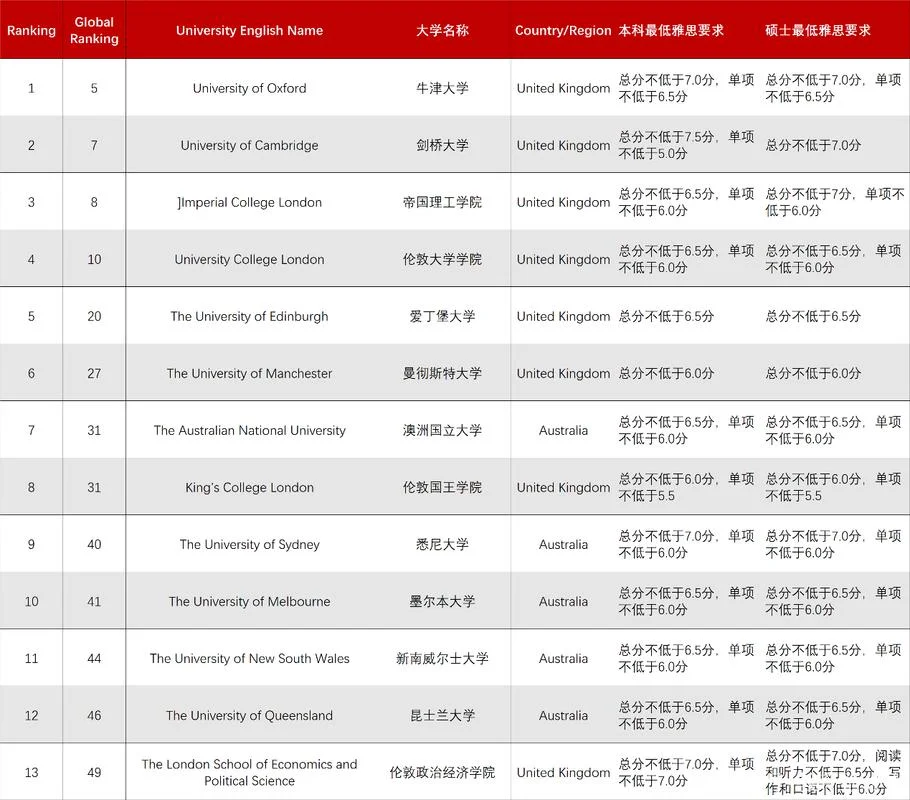Image resolution: width=910 pixels, height=800 pixels.
Task: Select global ranking cell '46' for Queensland
Action: coord(94,715)
